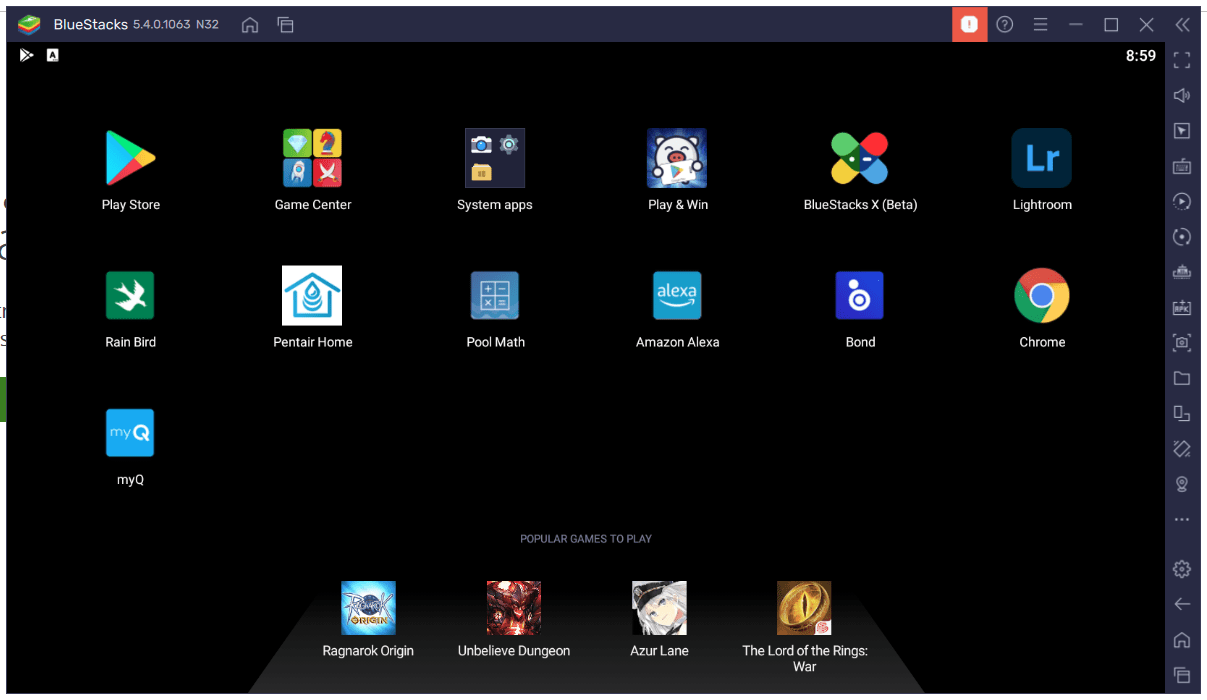Open the Amazon Alexa app

click(x=677, y=295)
